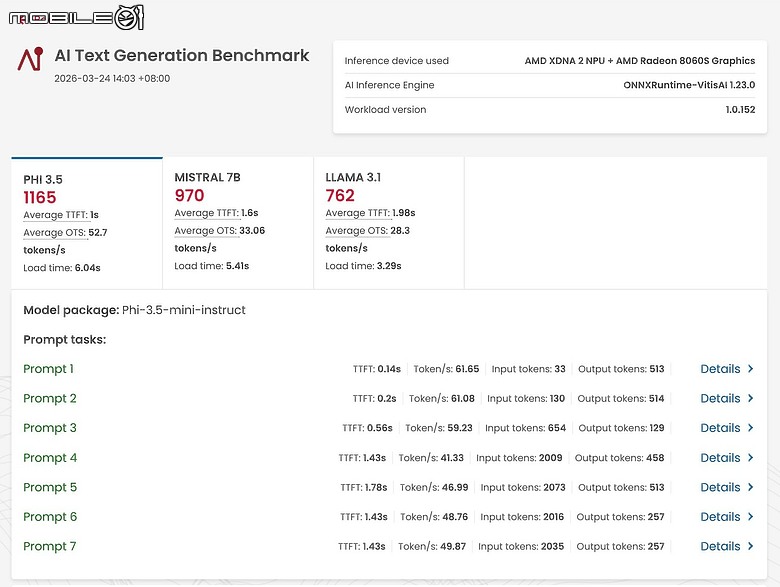
Task: Click Details text for Prompt 6
Action: [720, 517]
